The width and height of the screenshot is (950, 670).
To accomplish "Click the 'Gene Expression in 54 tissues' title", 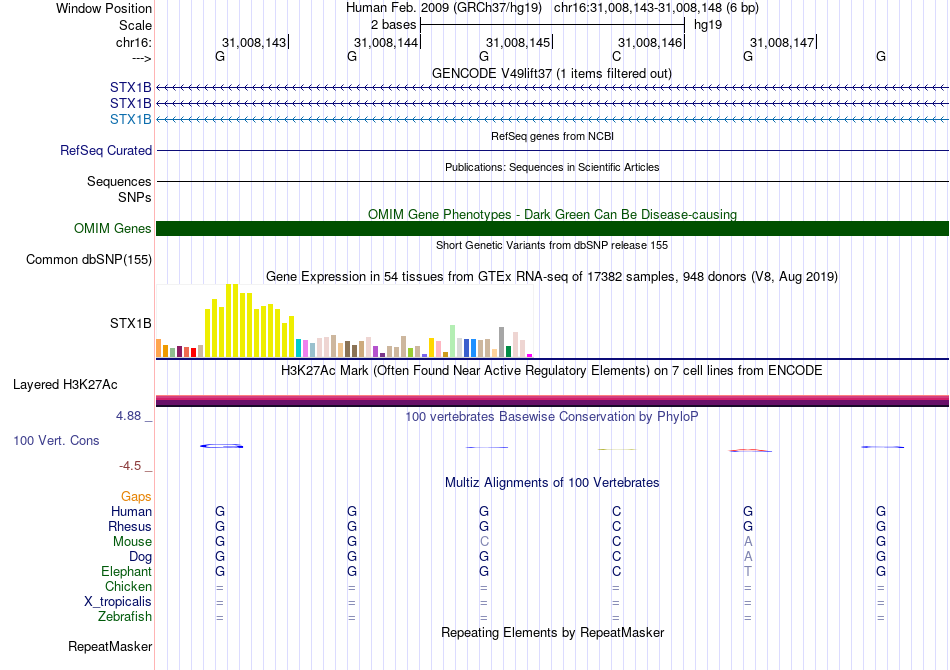I will click(x=552, y=277).
